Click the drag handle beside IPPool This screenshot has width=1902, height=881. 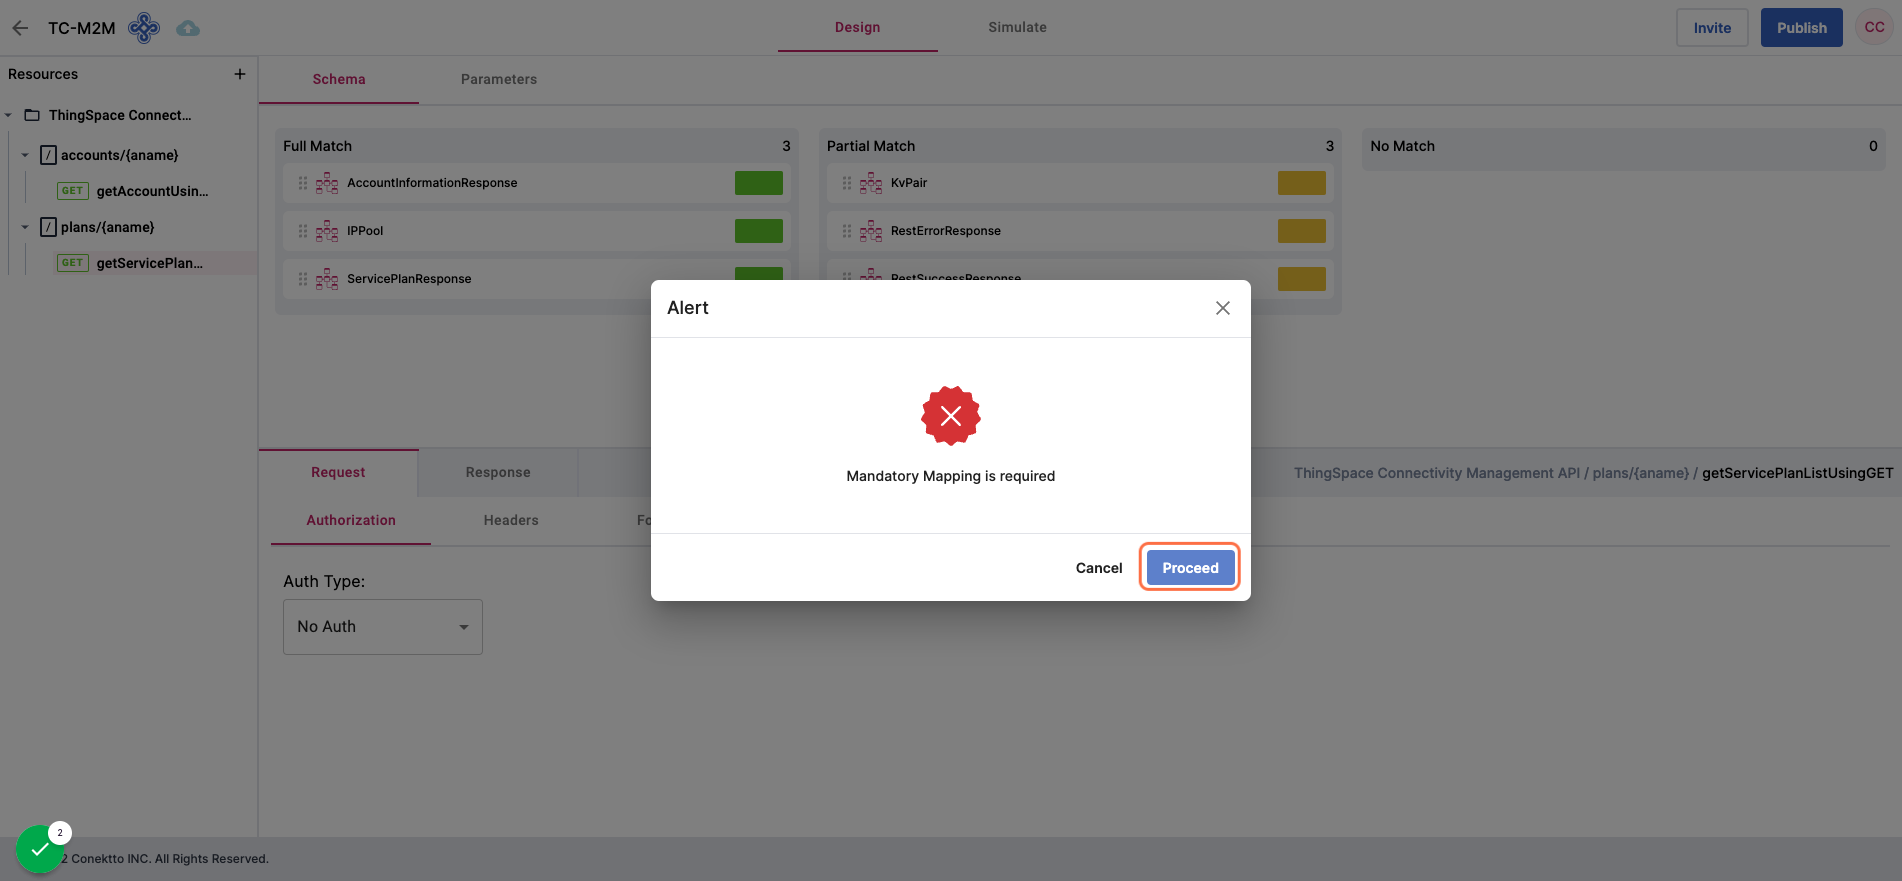point(303,231)
